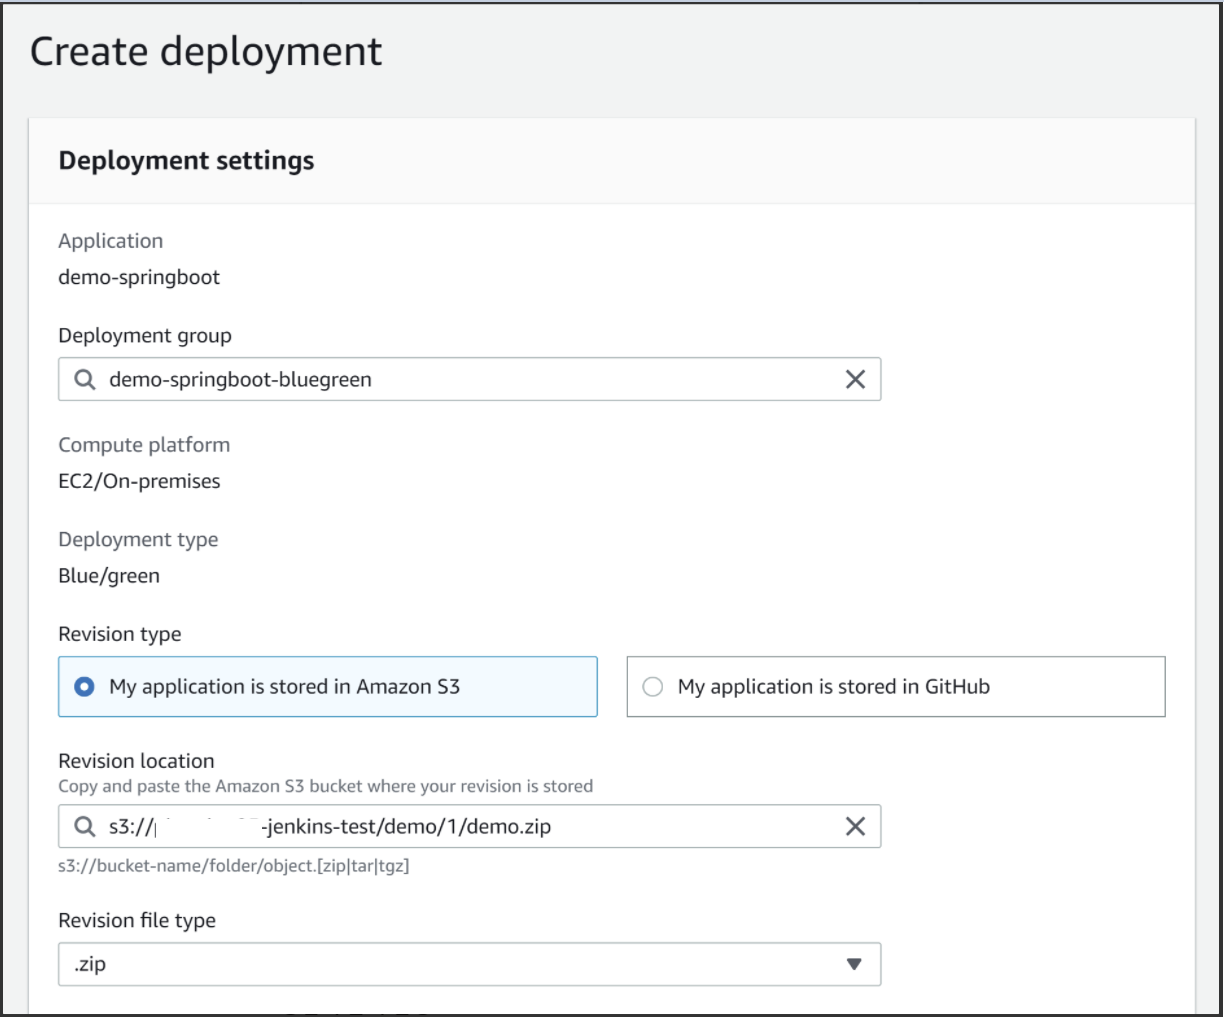This screenshot has width=1224, height=1017.
Task: Click the demo-springboot application name
Action: pyautogui.click(x=139, y=278)
